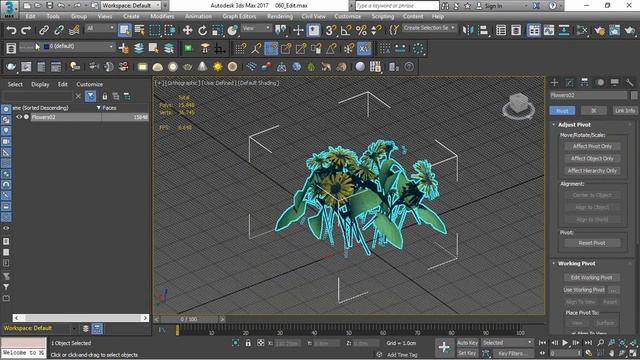Choose the Select and Move tool
The height and width of the screenshot is (360, 640).
pyautogui.click(x=187, y=30)
